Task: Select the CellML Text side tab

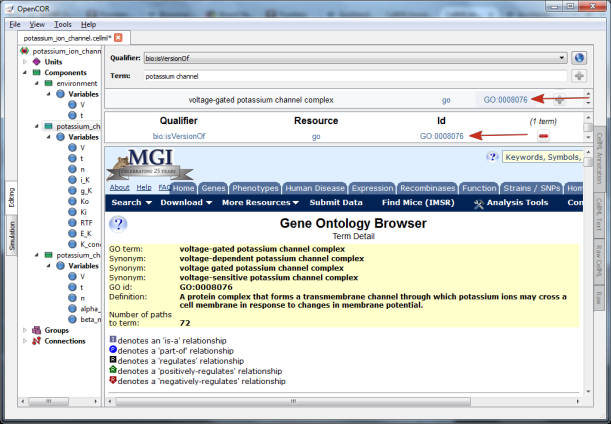Action: click(x=599, y=214)
